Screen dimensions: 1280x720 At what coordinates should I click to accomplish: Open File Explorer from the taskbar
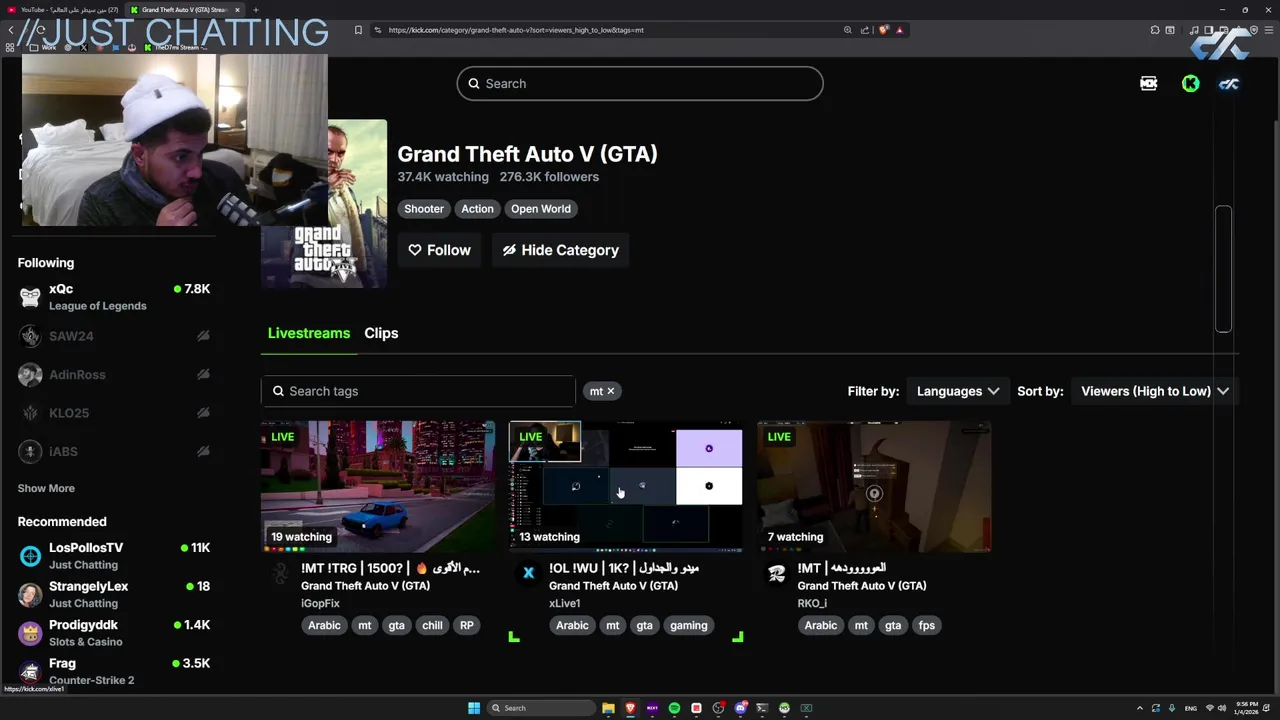point(608,708)
